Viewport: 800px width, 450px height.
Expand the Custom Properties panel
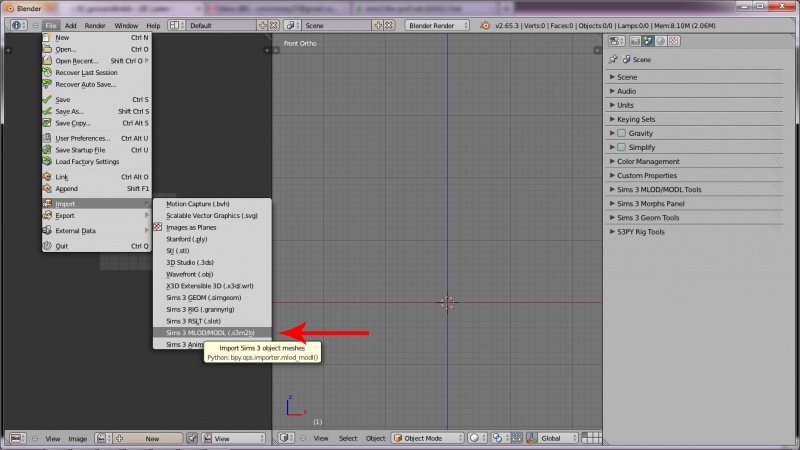(695, 175)
